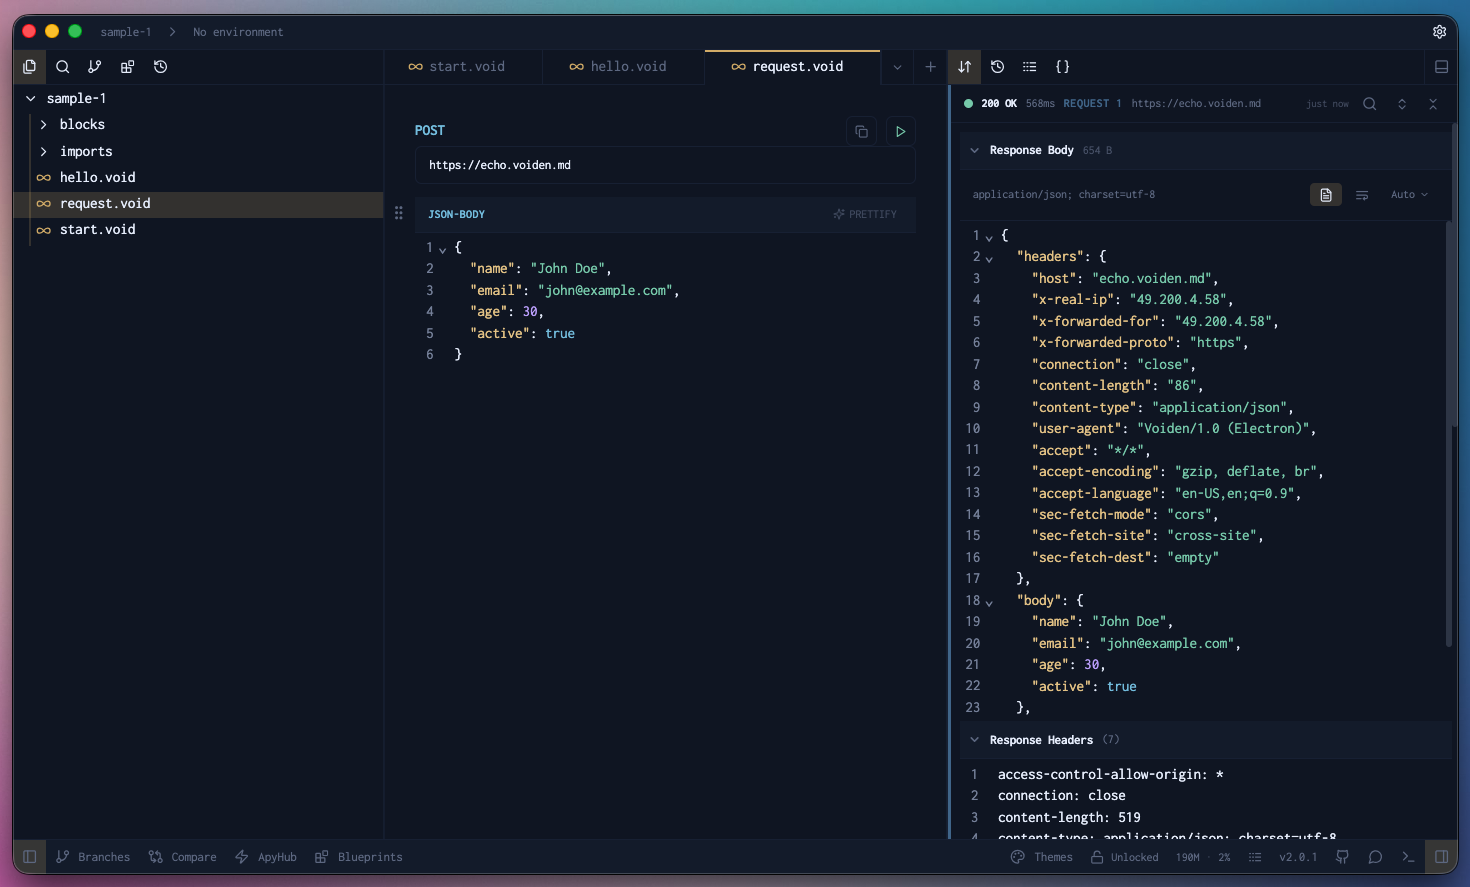1470x887 pixels.
Task: Send the request with the play button
Action: coord(900,131)
